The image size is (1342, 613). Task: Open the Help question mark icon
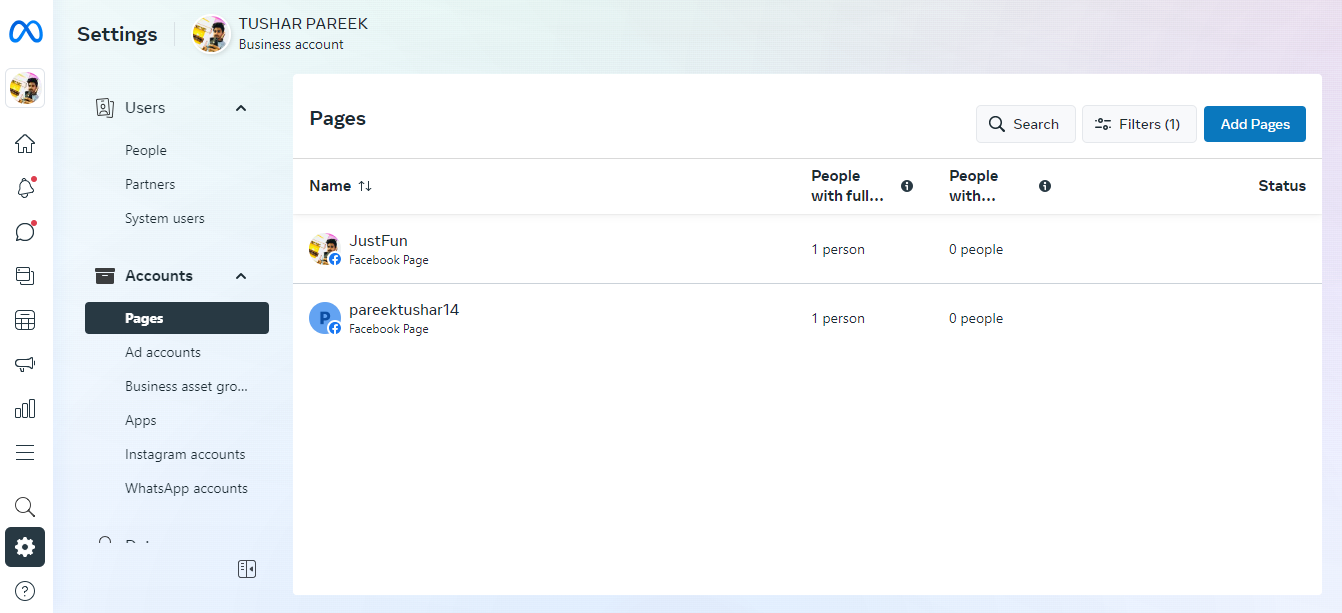click(x=25, y=591)
